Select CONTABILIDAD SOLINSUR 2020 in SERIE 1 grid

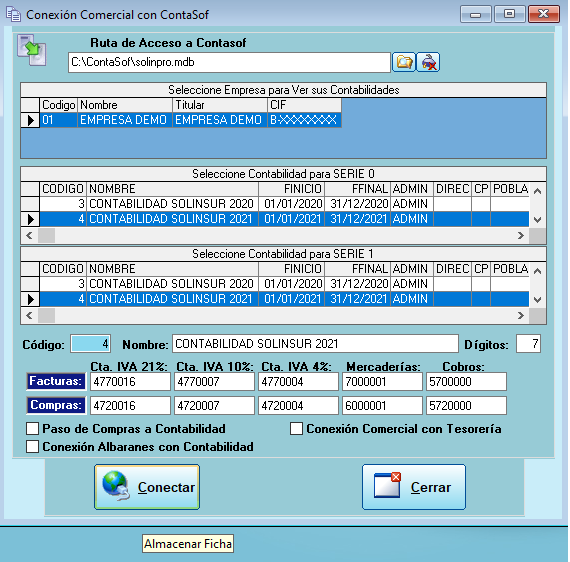(172, 284)
